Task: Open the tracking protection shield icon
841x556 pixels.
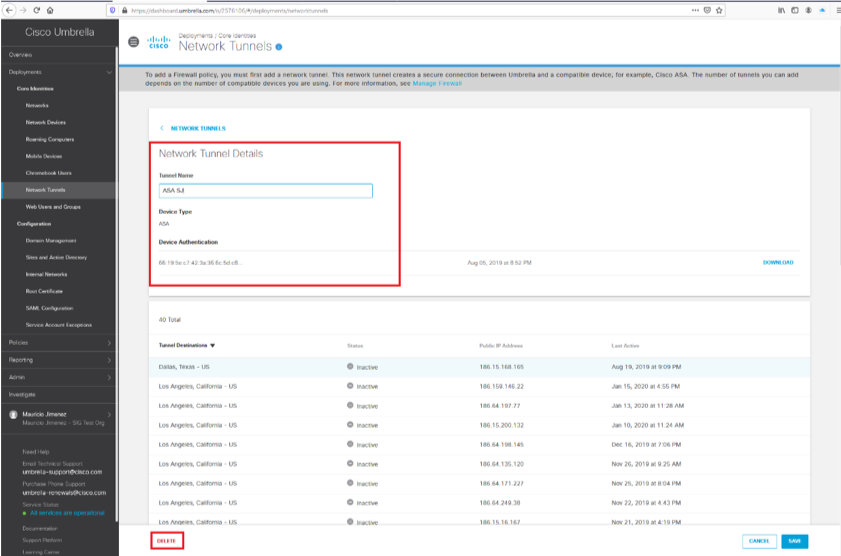Action: point(112,10)
